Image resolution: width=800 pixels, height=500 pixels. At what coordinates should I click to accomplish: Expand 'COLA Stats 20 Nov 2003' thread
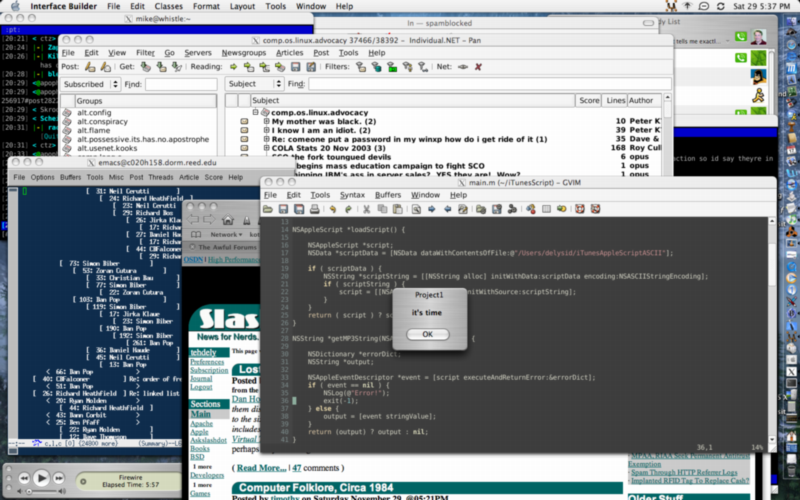click(x=266, y=148)
